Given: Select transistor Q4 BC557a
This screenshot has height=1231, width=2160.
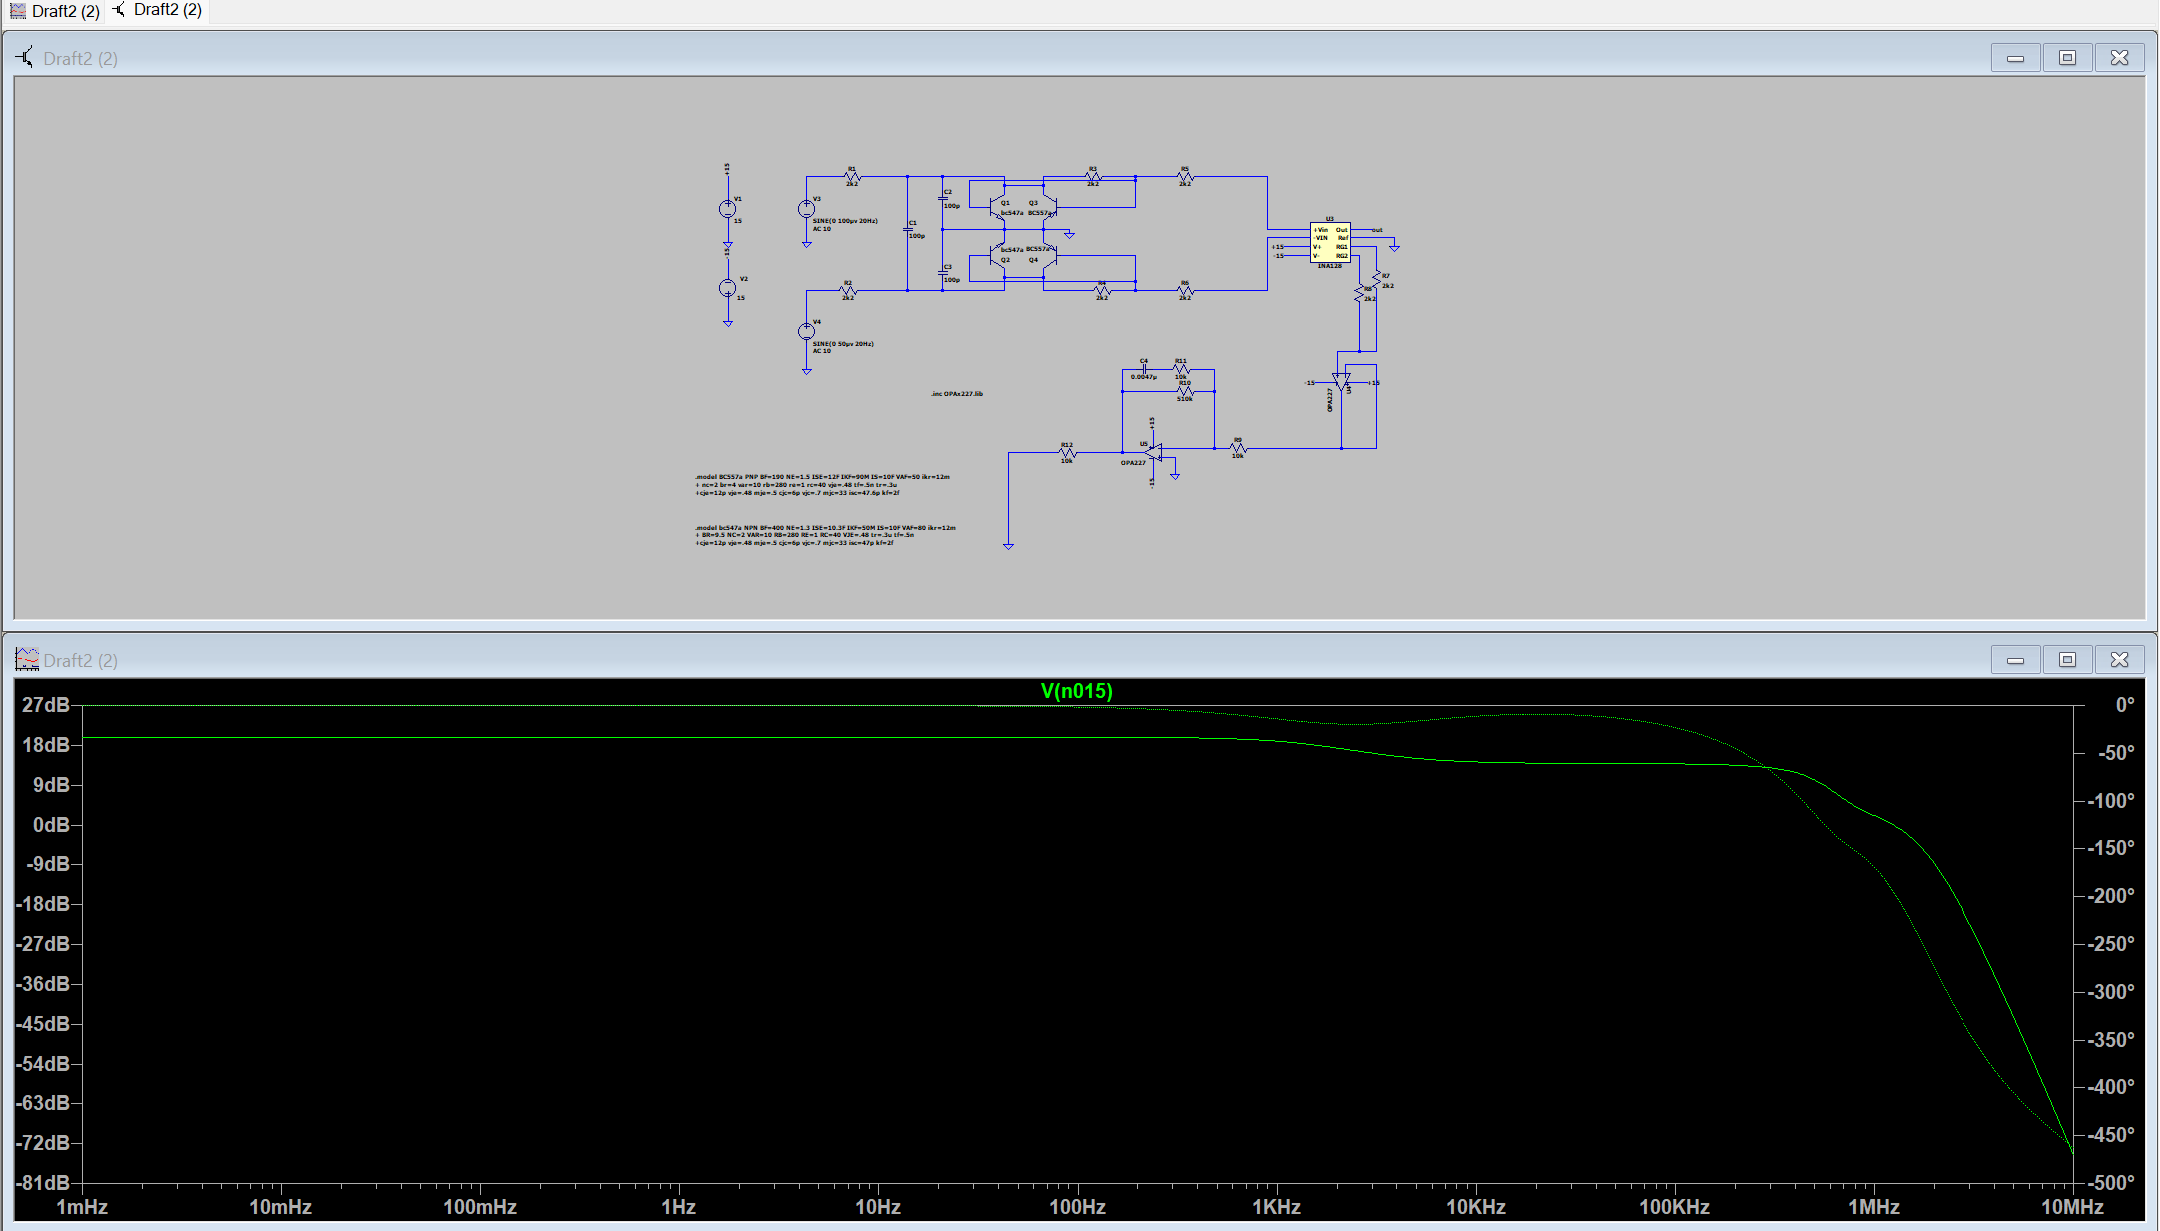Looking at the screenshot, I should 1049,257.
